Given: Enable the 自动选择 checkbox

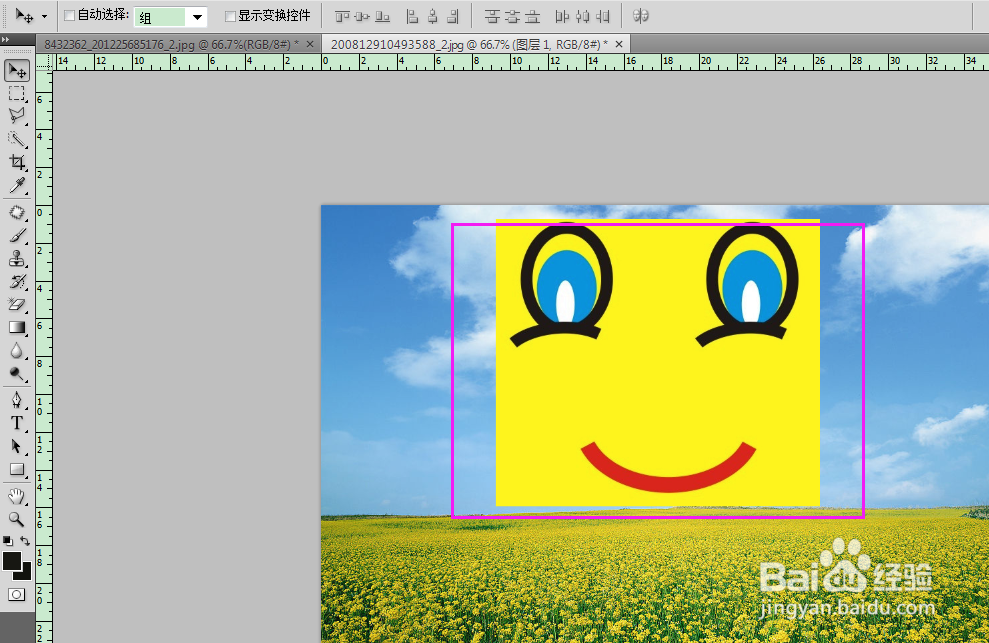Looking at the screenshot, I should [69, 16].
